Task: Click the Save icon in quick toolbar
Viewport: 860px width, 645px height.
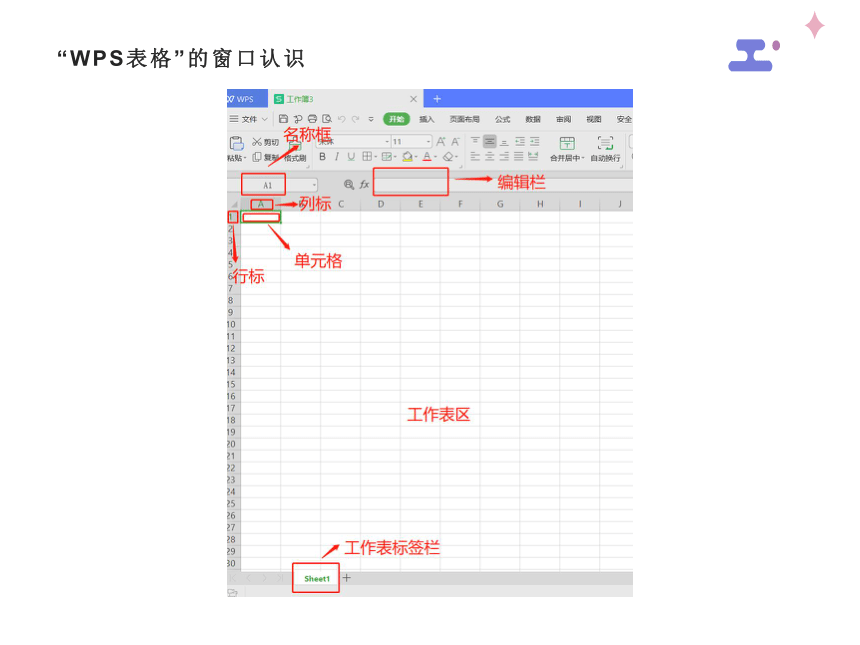Action: [x=283, y=118]
